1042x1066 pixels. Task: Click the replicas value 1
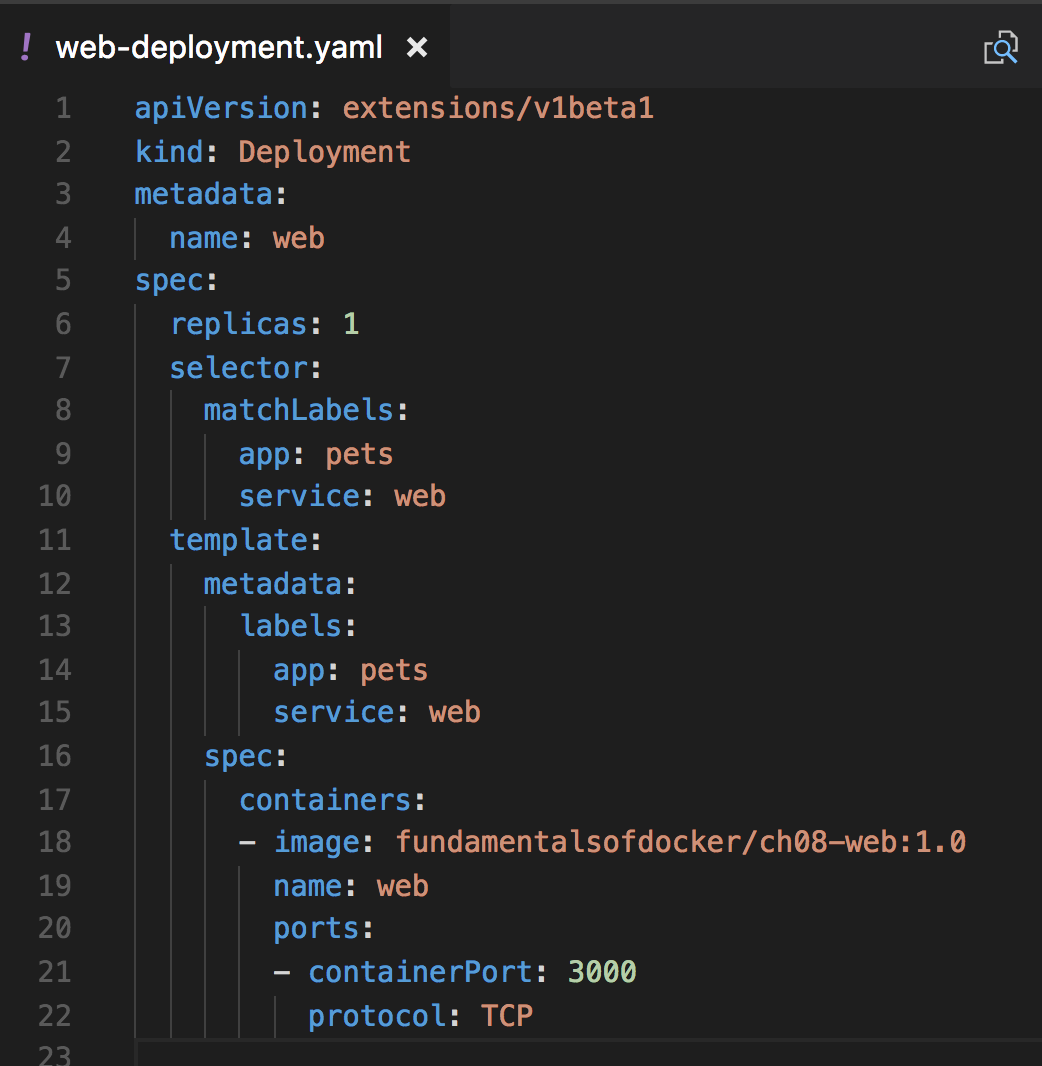351,324
